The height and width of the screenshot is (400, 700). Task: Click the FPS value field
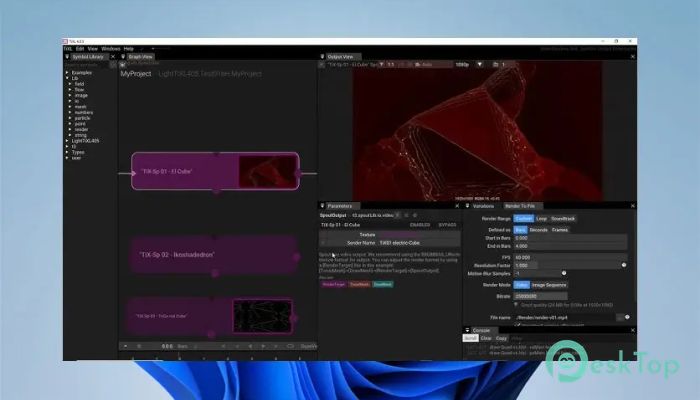click(570, 258)
